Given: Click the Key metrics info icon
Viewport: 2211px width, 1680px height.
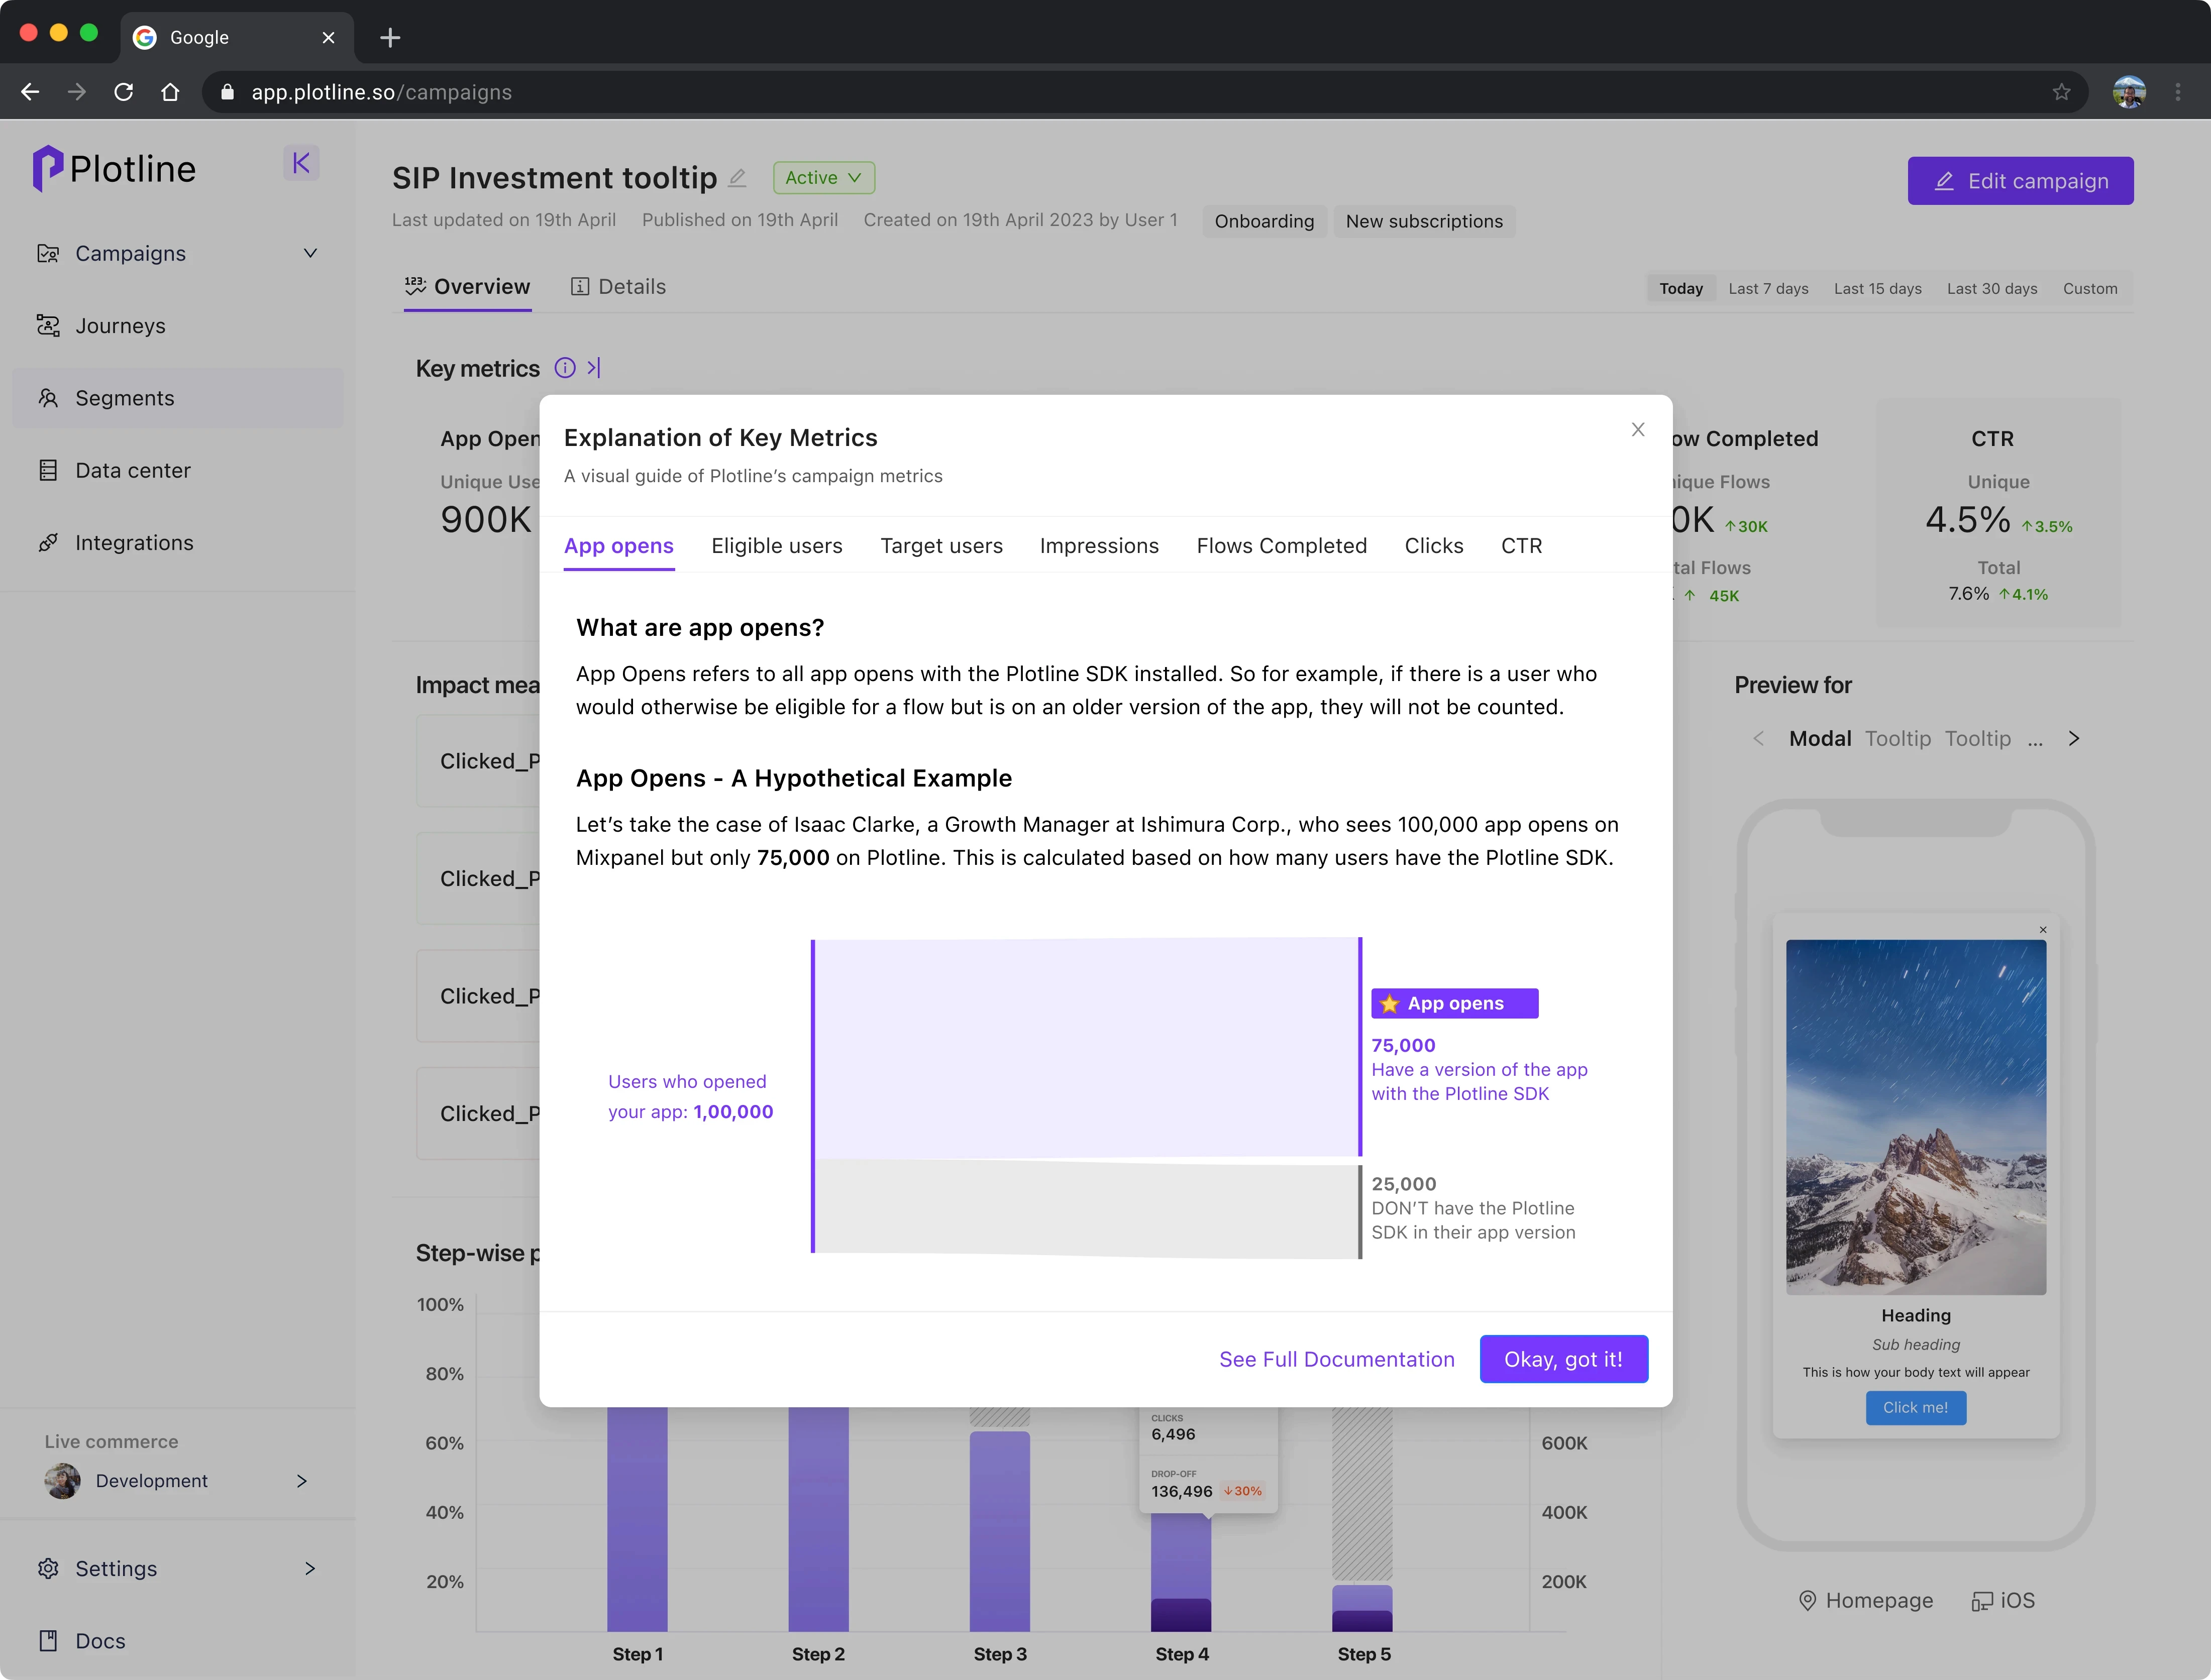Looking at the screenshot, I should pos(565,368).
